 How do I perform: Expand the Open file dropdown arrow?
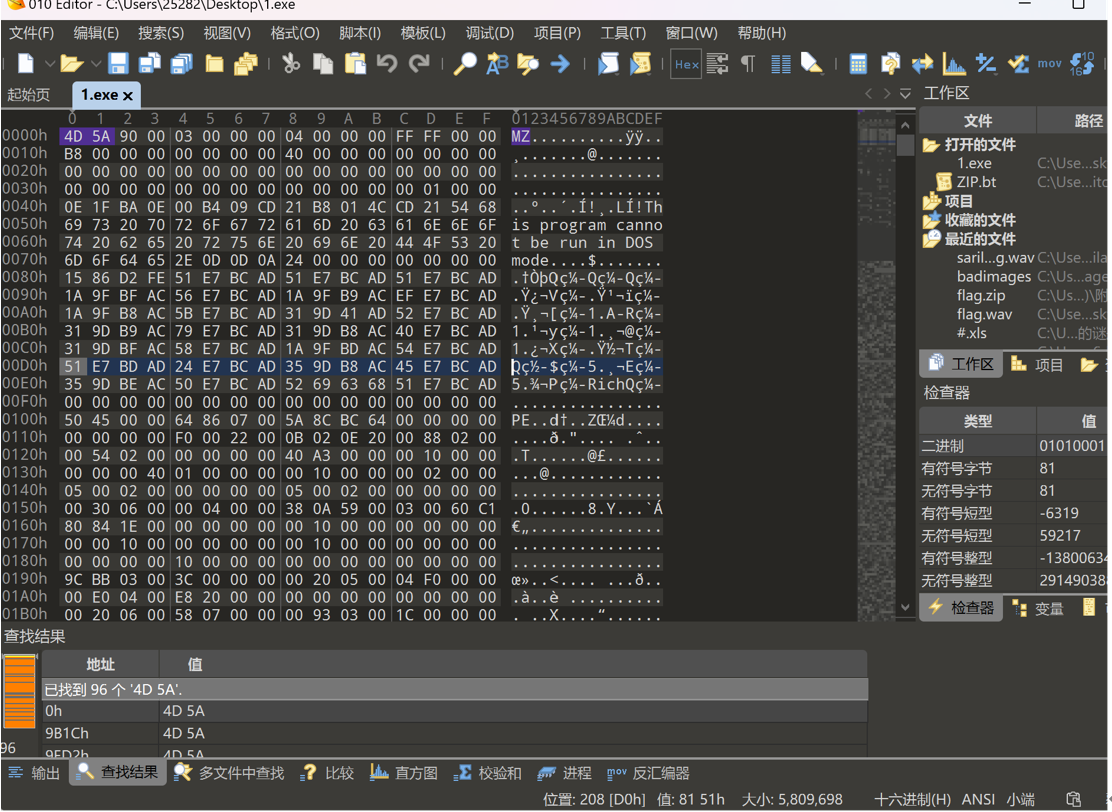click(x=96, y=64)
